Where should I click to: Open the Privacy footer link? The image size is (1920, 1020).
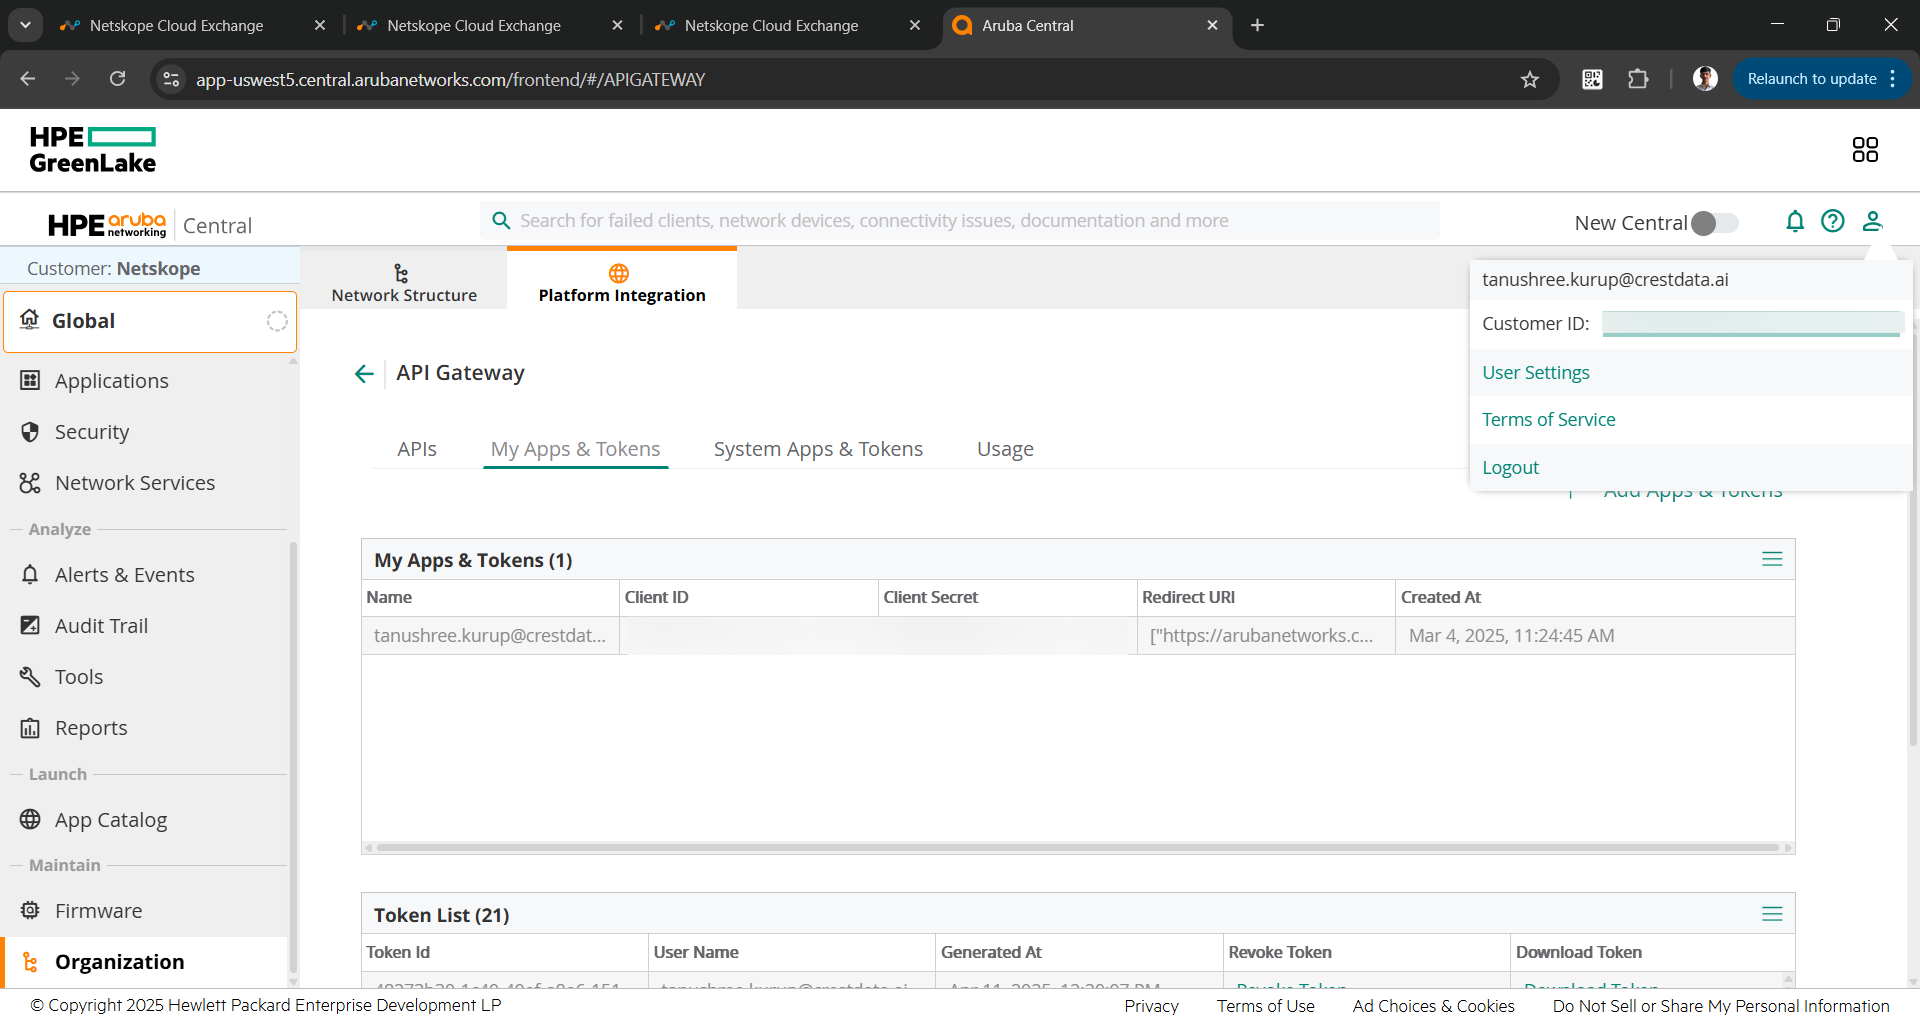click(1151, 1006)
